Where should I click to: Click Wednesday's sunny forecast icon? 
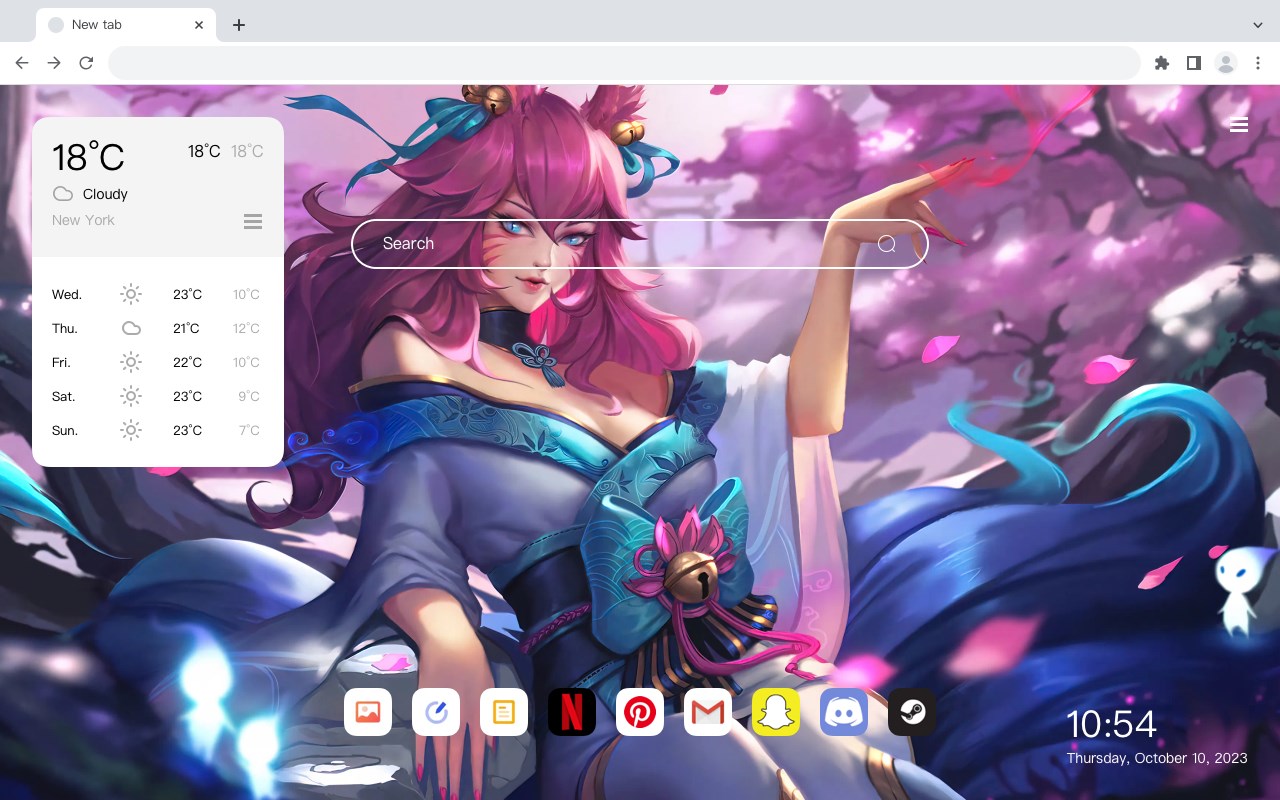(131, 294)
